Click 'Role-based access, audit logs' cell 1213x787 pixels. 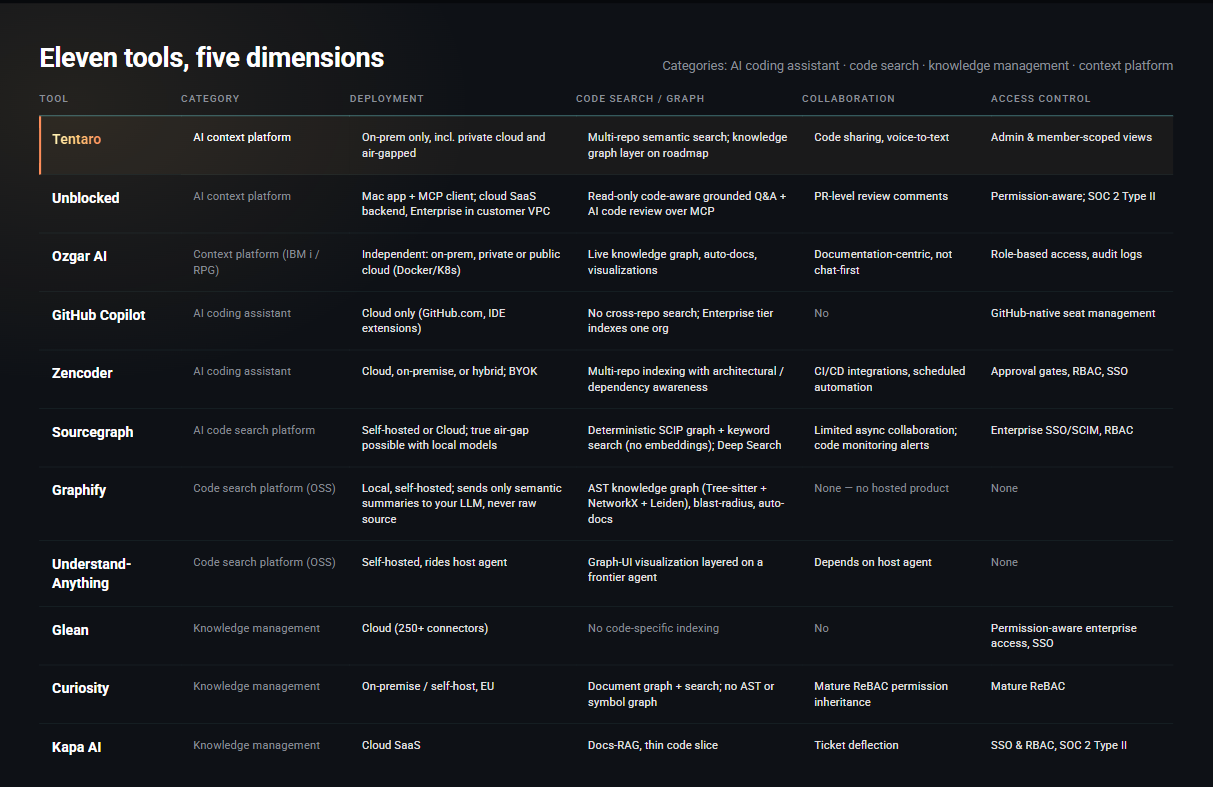(1066, 254)
